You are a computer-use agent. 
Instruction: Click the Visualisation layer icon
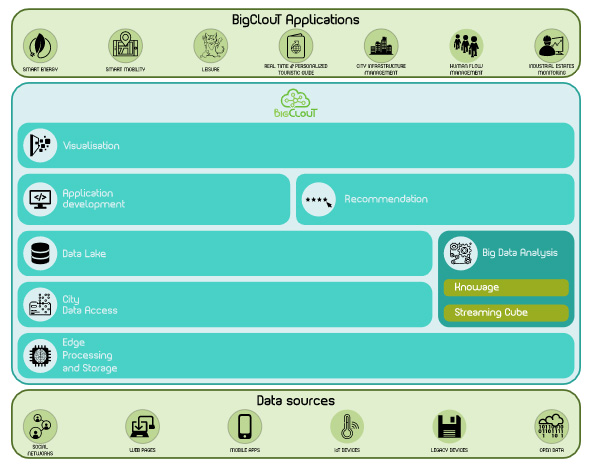[x=40, y=145]
